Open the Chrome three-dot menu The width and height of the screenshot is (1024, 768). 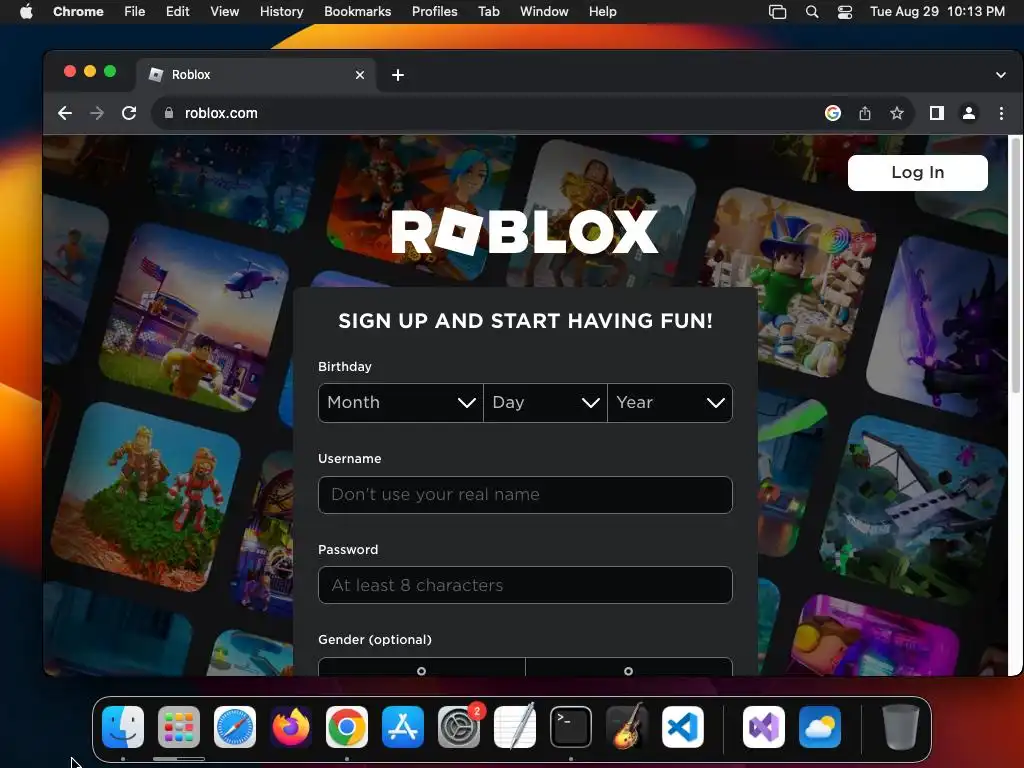[1001, 113]
